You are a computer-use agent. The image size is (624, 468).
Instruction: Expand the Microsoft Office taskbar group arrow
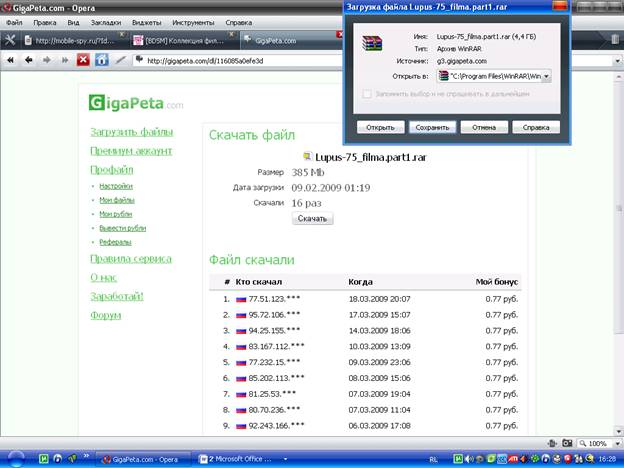(x=285, y=459)
